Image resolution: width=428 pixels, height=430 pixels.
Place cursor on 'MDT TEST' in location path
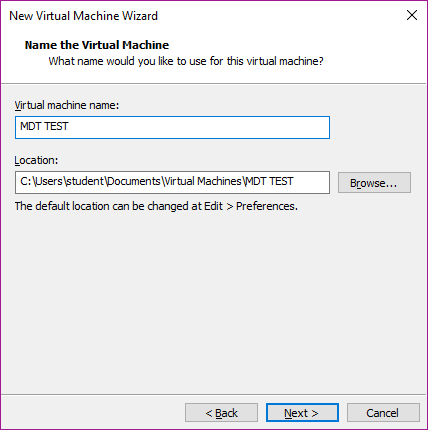click(269, 181)
